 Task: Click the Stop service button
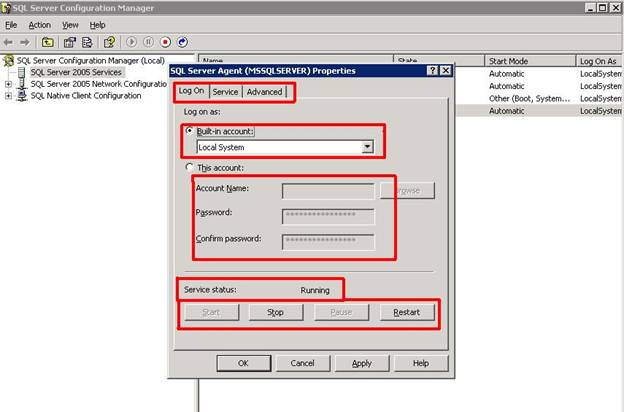pos(276,312)
